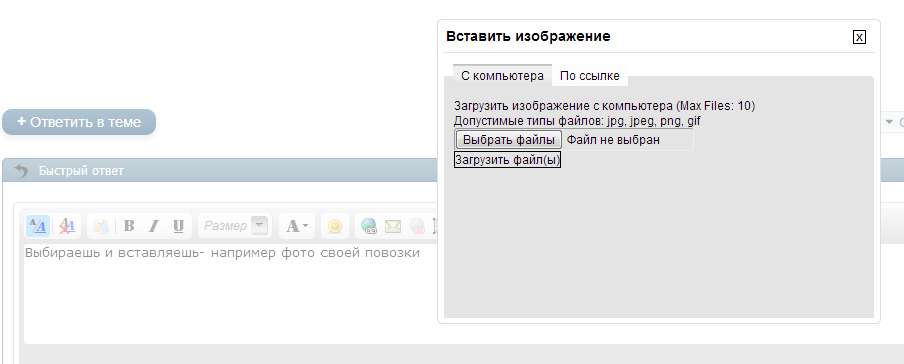Click the Выбрать файлы button

[x=508, y=140]
